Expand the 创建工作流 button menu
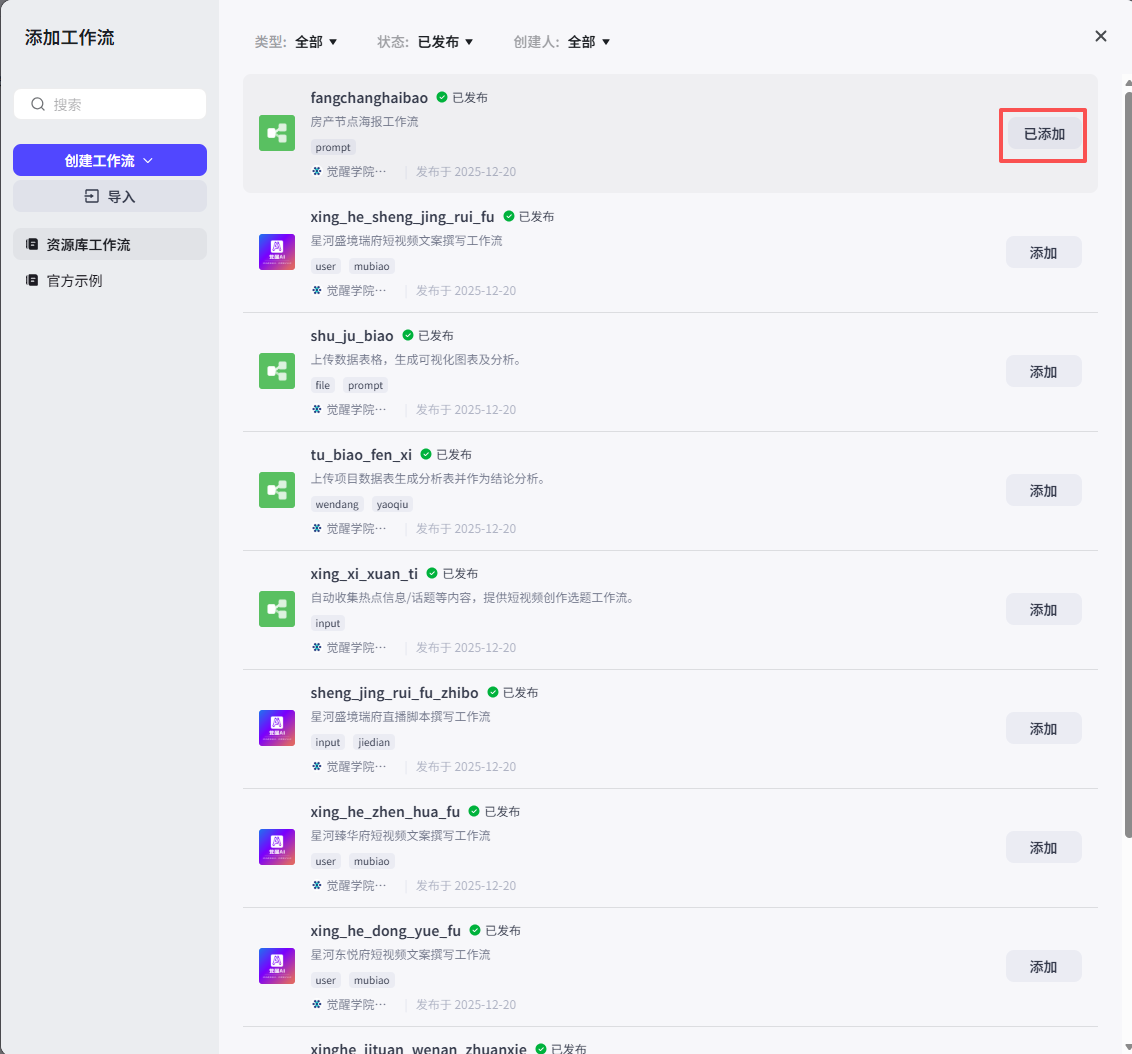This screenshot has height=1054, width=1132. point(110,160)
